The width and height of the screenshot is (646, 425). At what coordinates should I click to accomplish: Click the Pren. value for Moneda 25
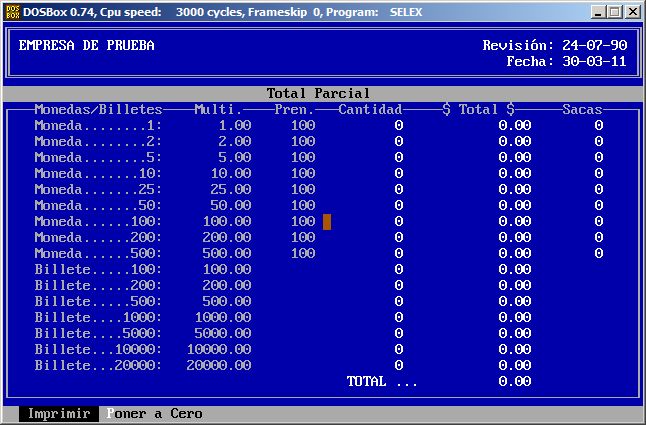[x=302, y=190]
